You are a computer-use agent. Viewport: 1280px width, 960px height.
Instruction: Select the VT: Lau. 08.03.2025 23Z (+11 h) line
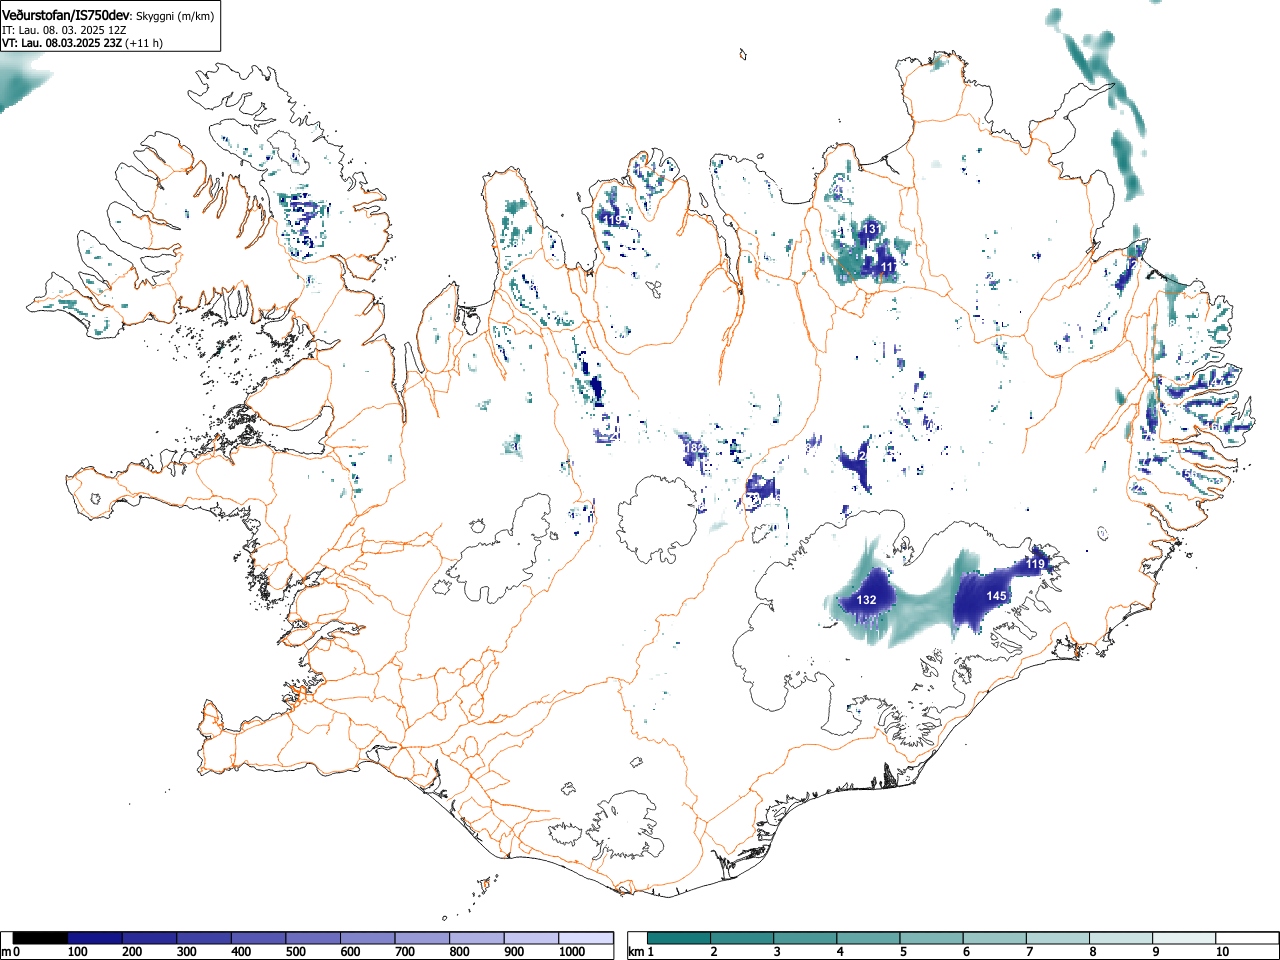coord(82,43)
